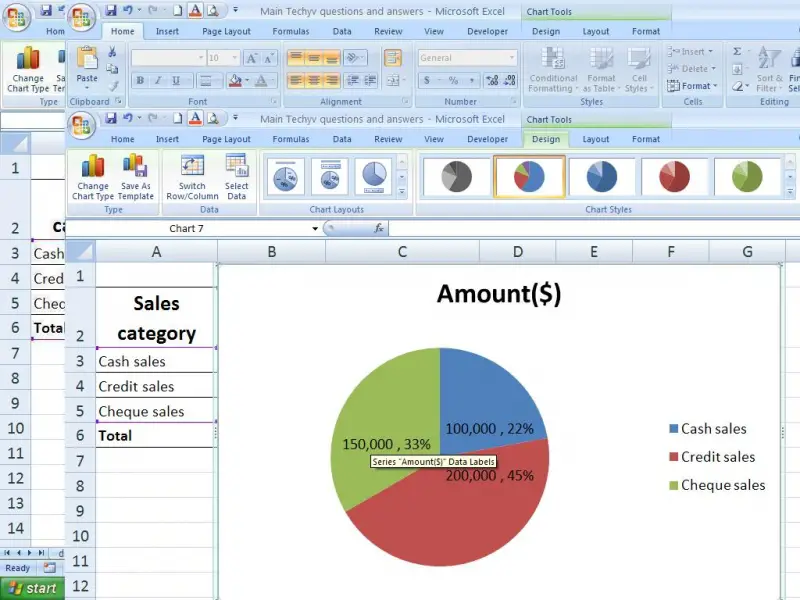Click Decrease Indent icon

point(352,80)
